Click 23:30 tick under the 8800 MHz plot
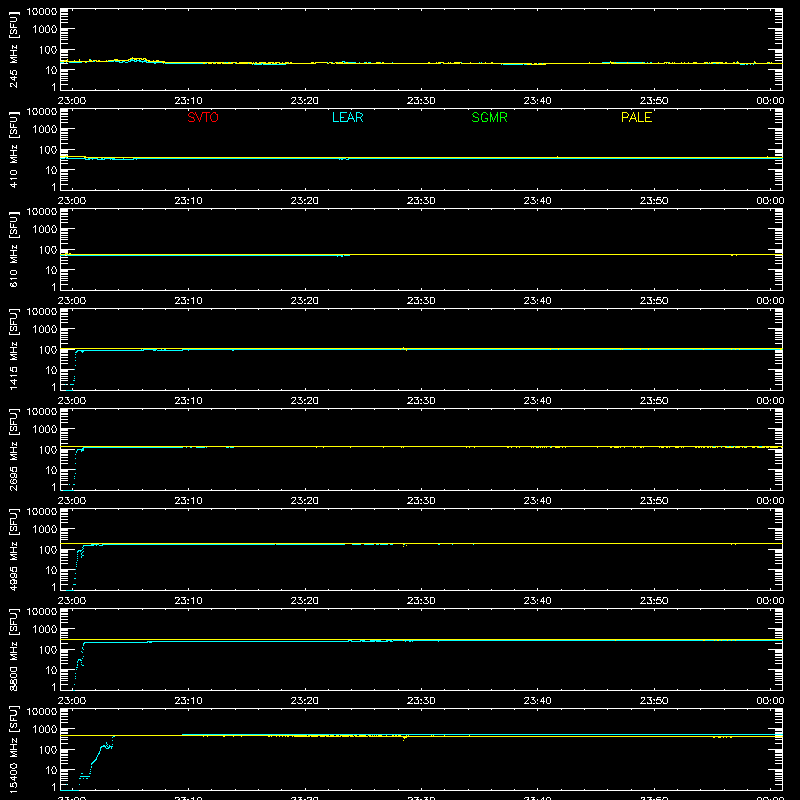 (x=421, y=701)
